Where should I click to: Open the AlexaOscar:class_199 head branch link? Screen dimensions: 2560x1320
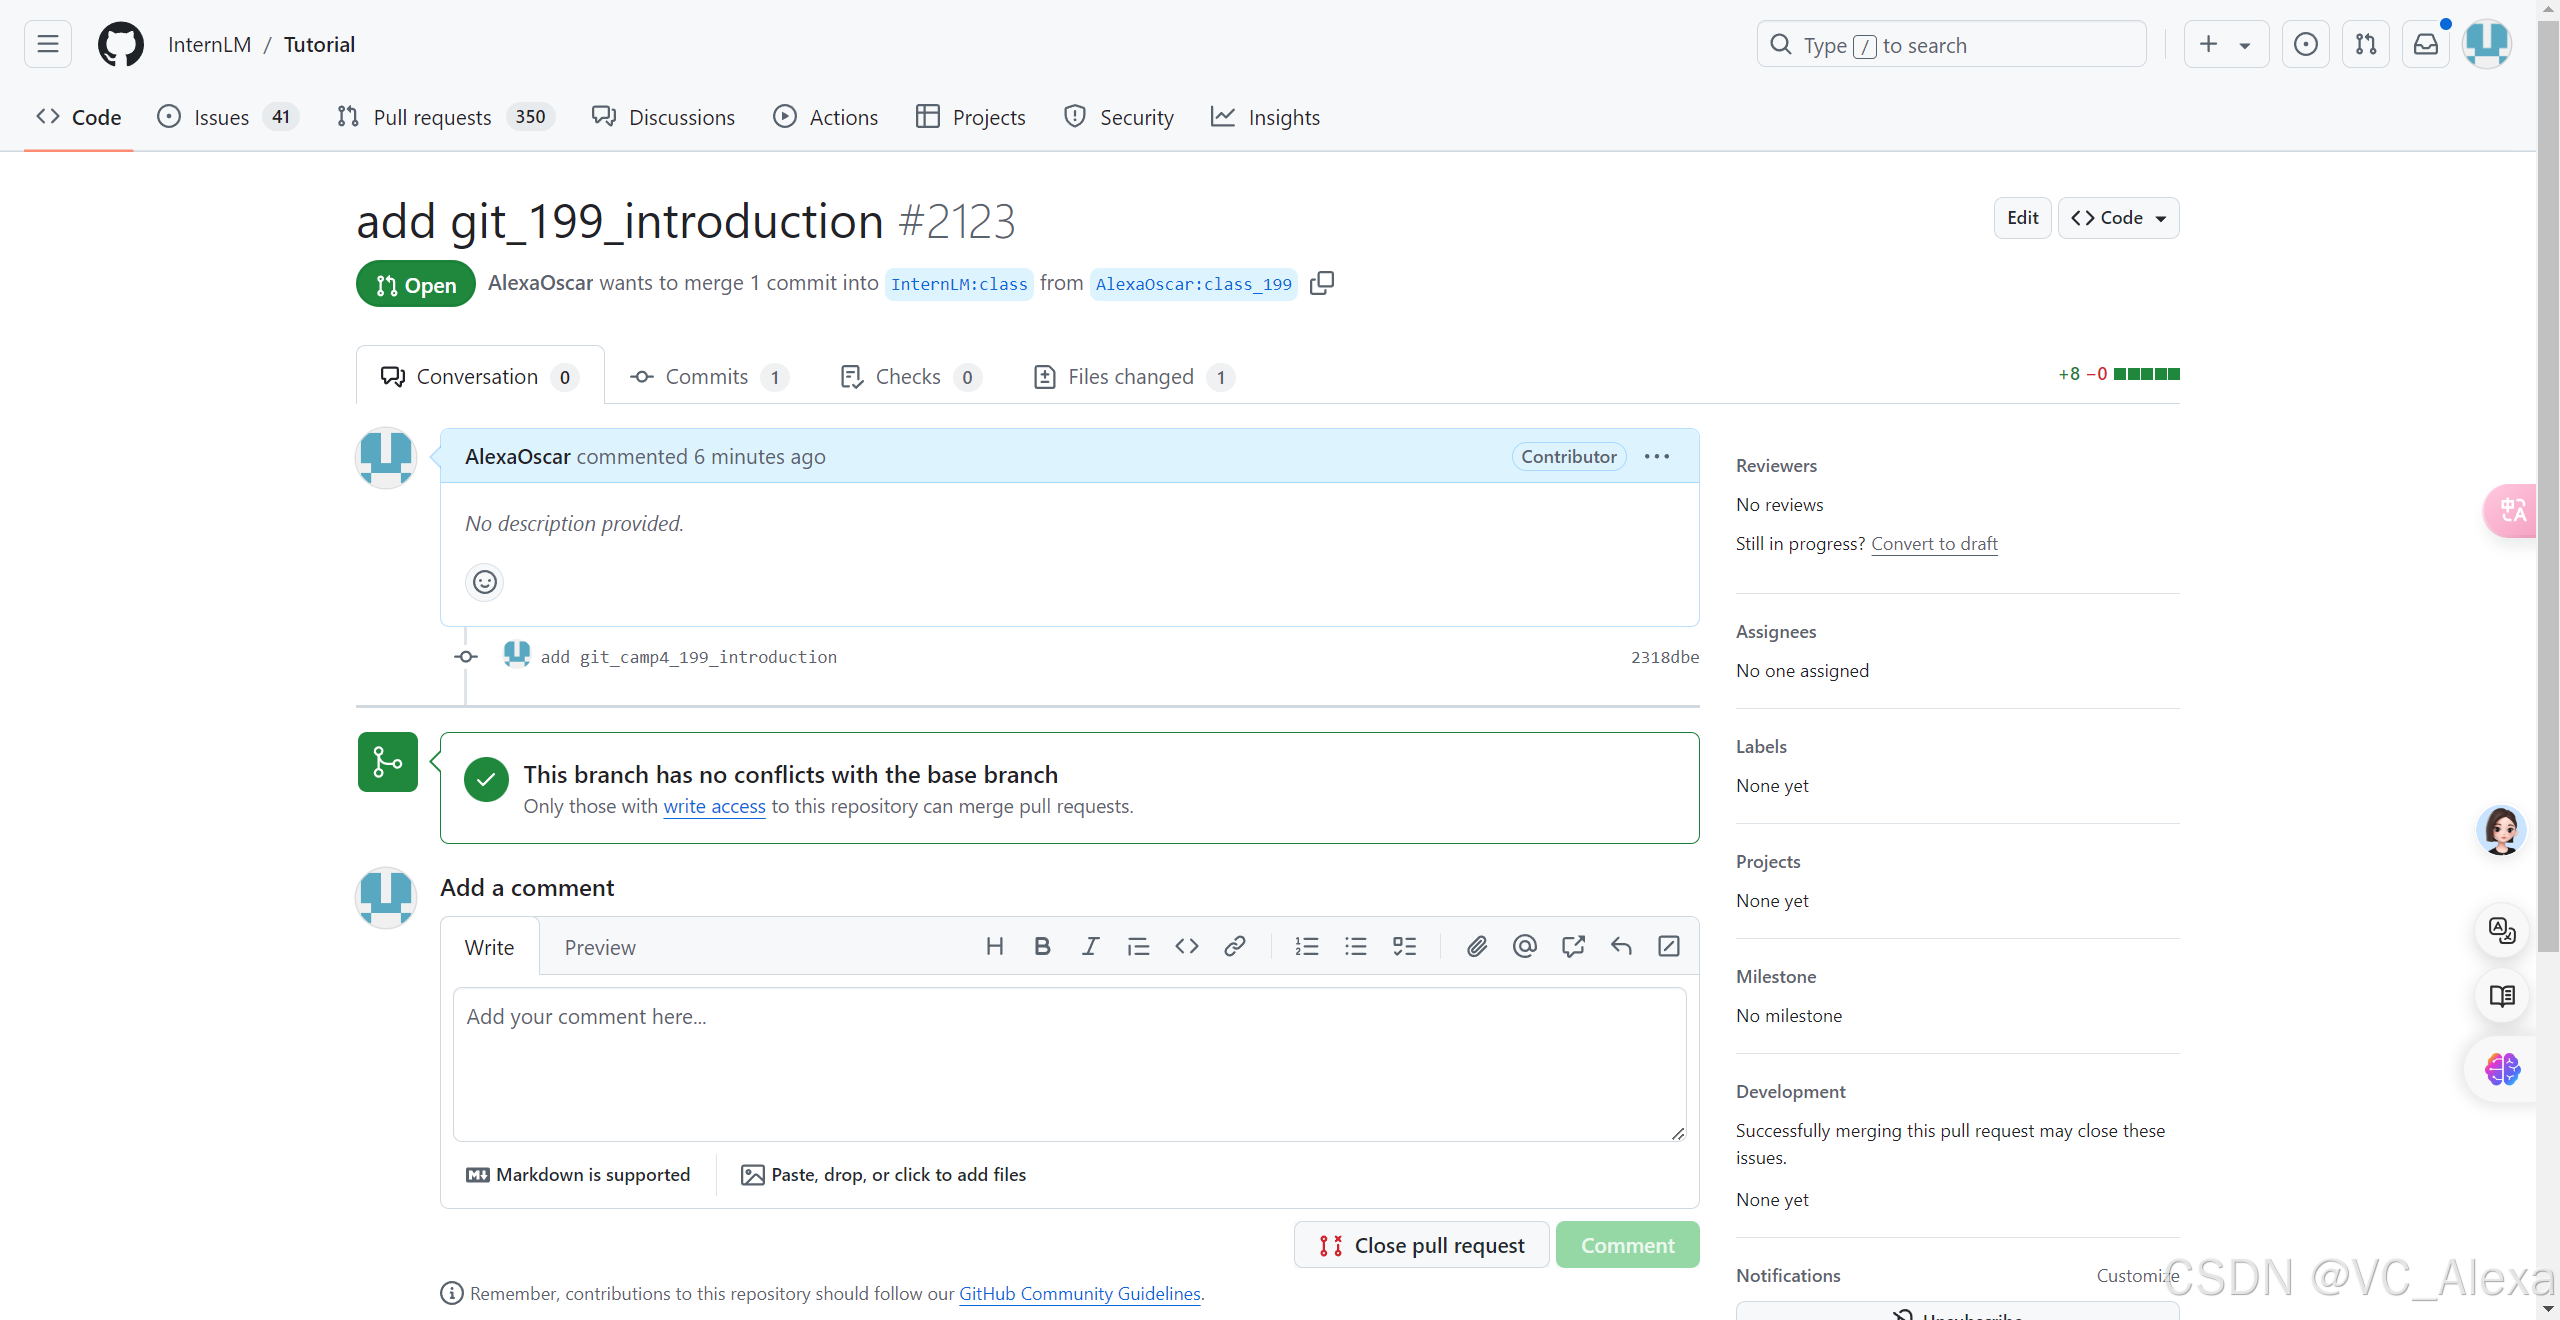[x=1193, y=284]
